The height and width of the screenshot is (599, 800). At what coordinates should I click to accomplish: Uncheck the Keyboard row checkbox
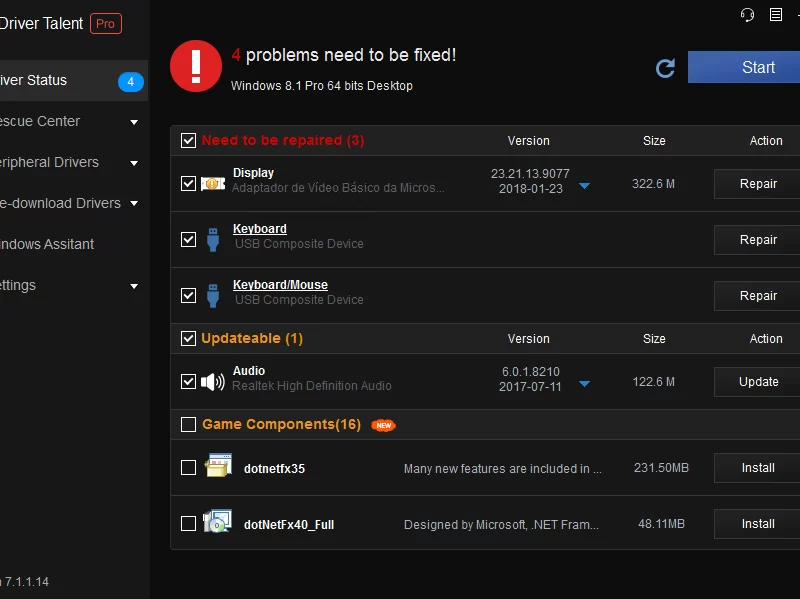tap(188, 239)
